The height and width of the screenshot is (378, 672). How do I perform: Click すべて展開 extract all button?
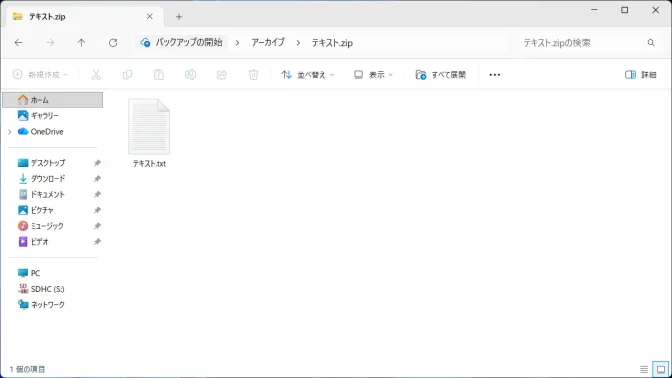(x=441, y=75)
